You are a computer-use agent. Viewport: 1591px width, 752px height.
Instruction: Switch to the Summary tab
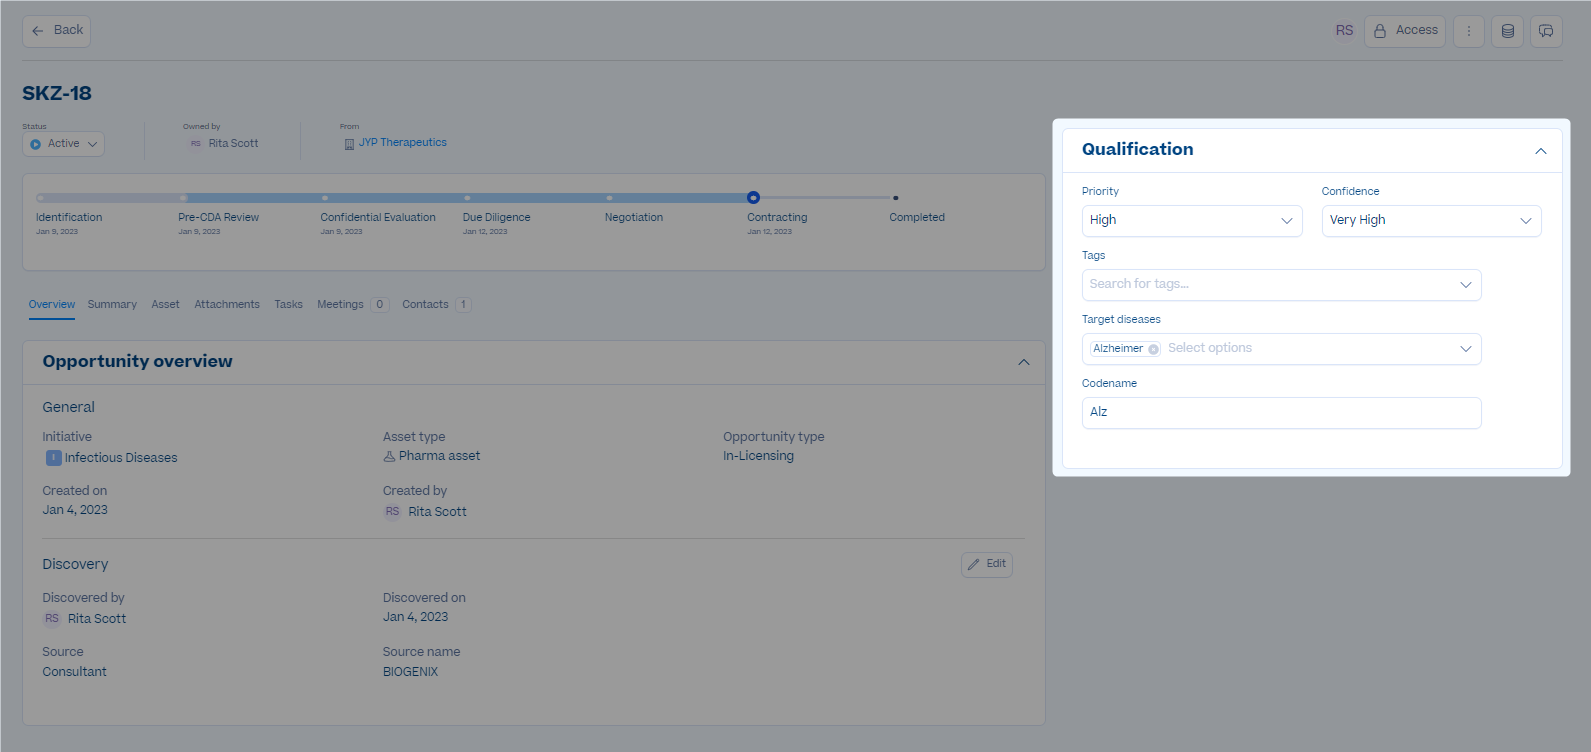(112, 304)
